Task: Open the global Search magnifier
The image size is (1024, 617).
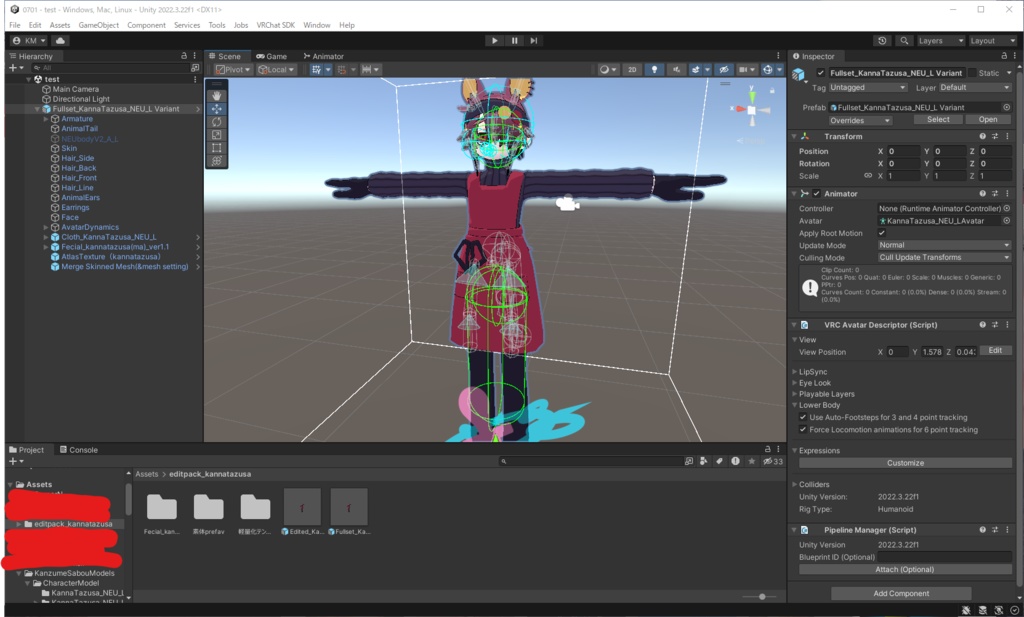Action: tap(904, 40)
